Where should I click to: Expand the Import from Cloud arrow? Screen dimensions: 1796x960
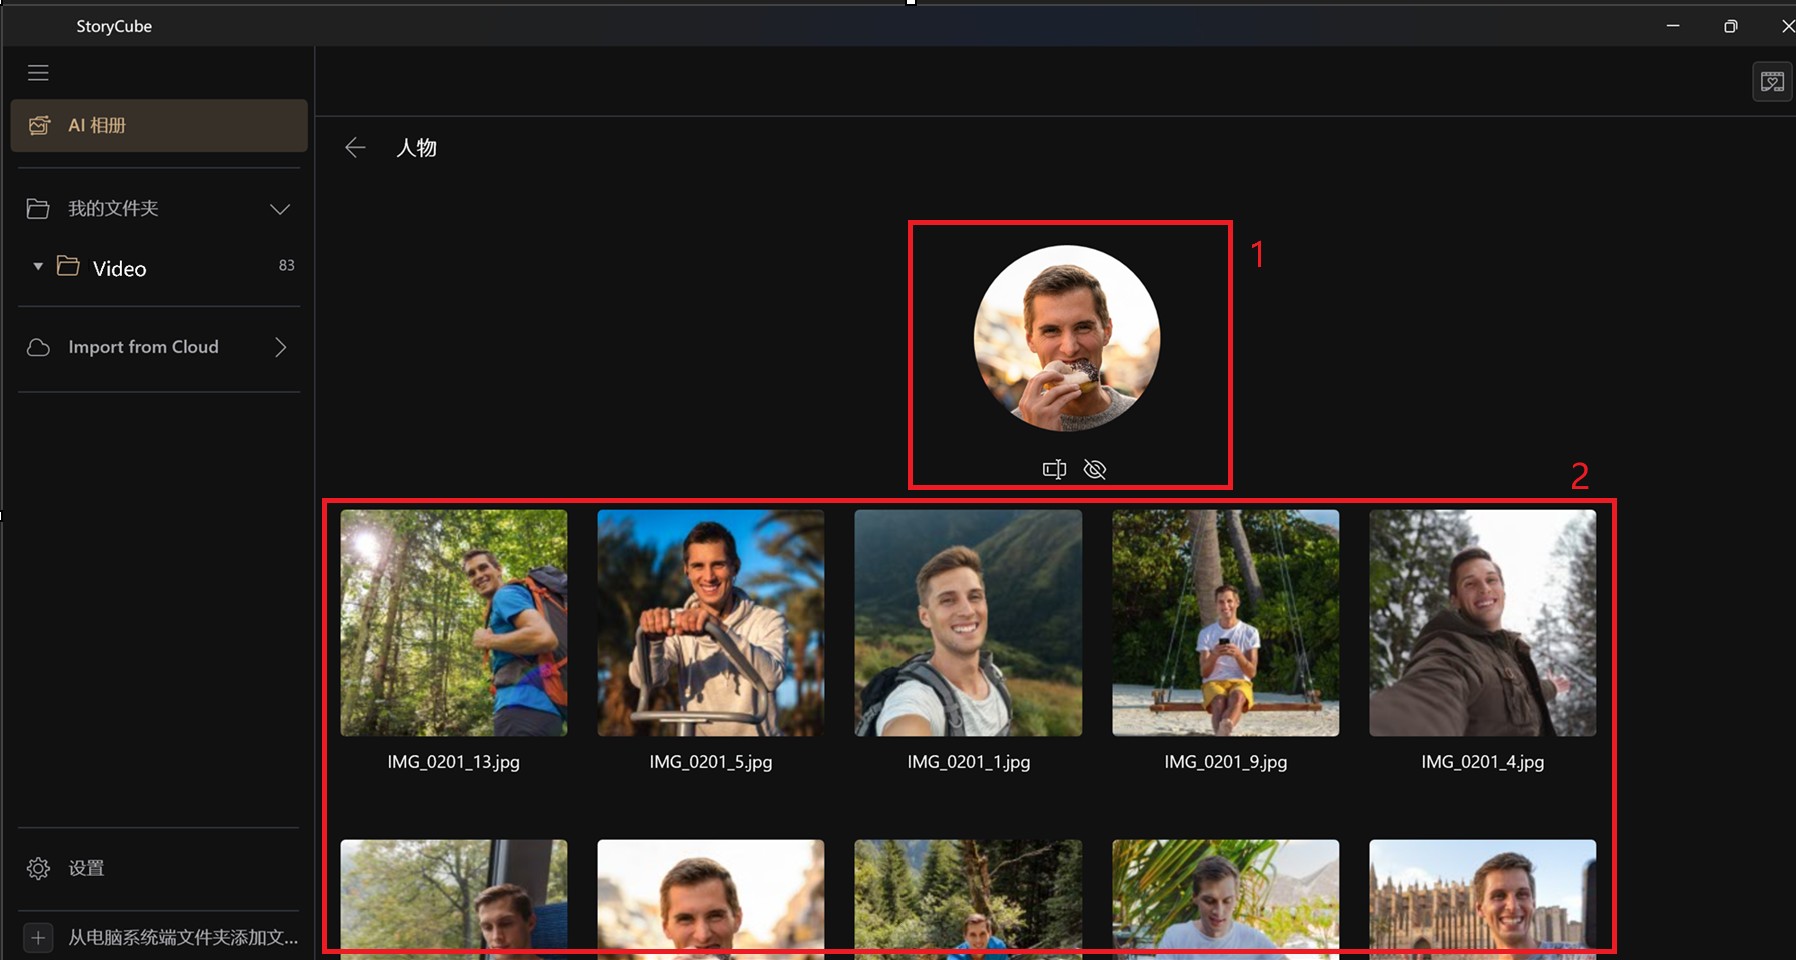[281, 347]
